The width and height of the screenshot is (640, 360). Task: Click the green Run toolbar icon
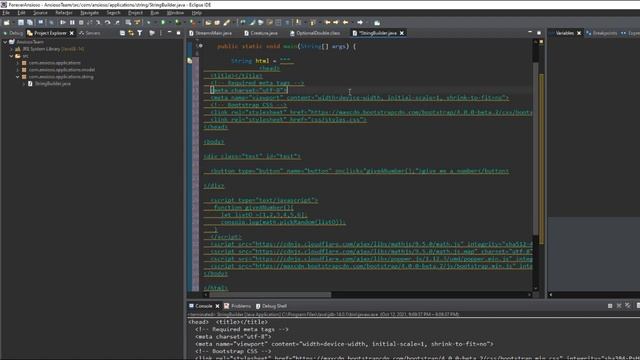(163, 22)
